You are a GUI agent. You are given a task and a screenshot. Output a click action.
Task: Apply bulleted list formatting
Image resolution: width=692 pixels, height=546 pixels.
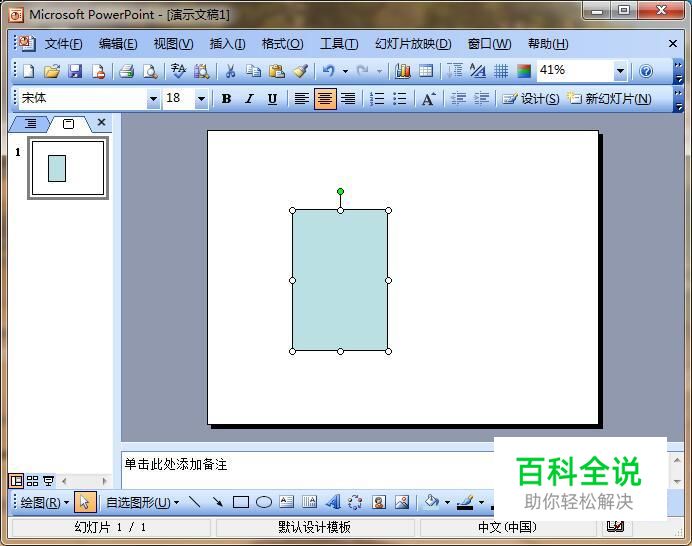coord(400,99)
